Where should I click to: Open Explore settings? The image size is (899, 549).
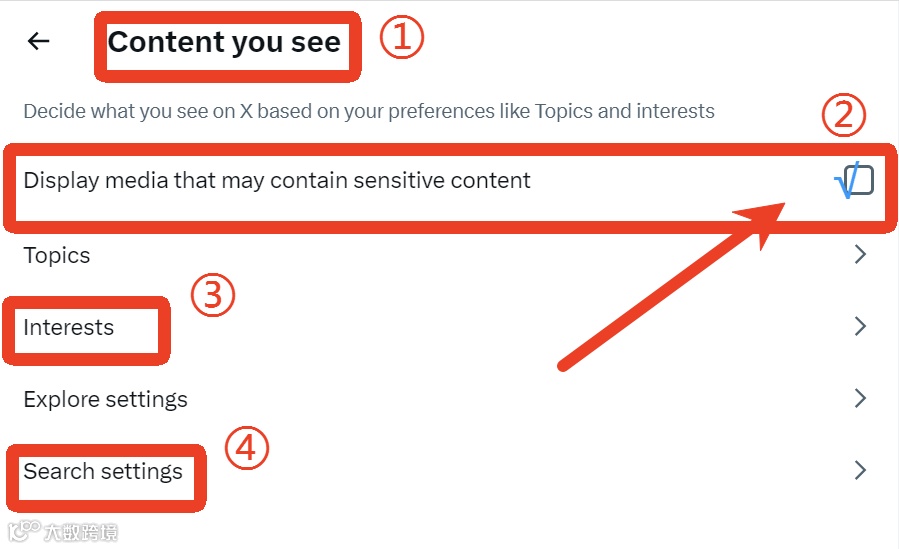(105, 399)
